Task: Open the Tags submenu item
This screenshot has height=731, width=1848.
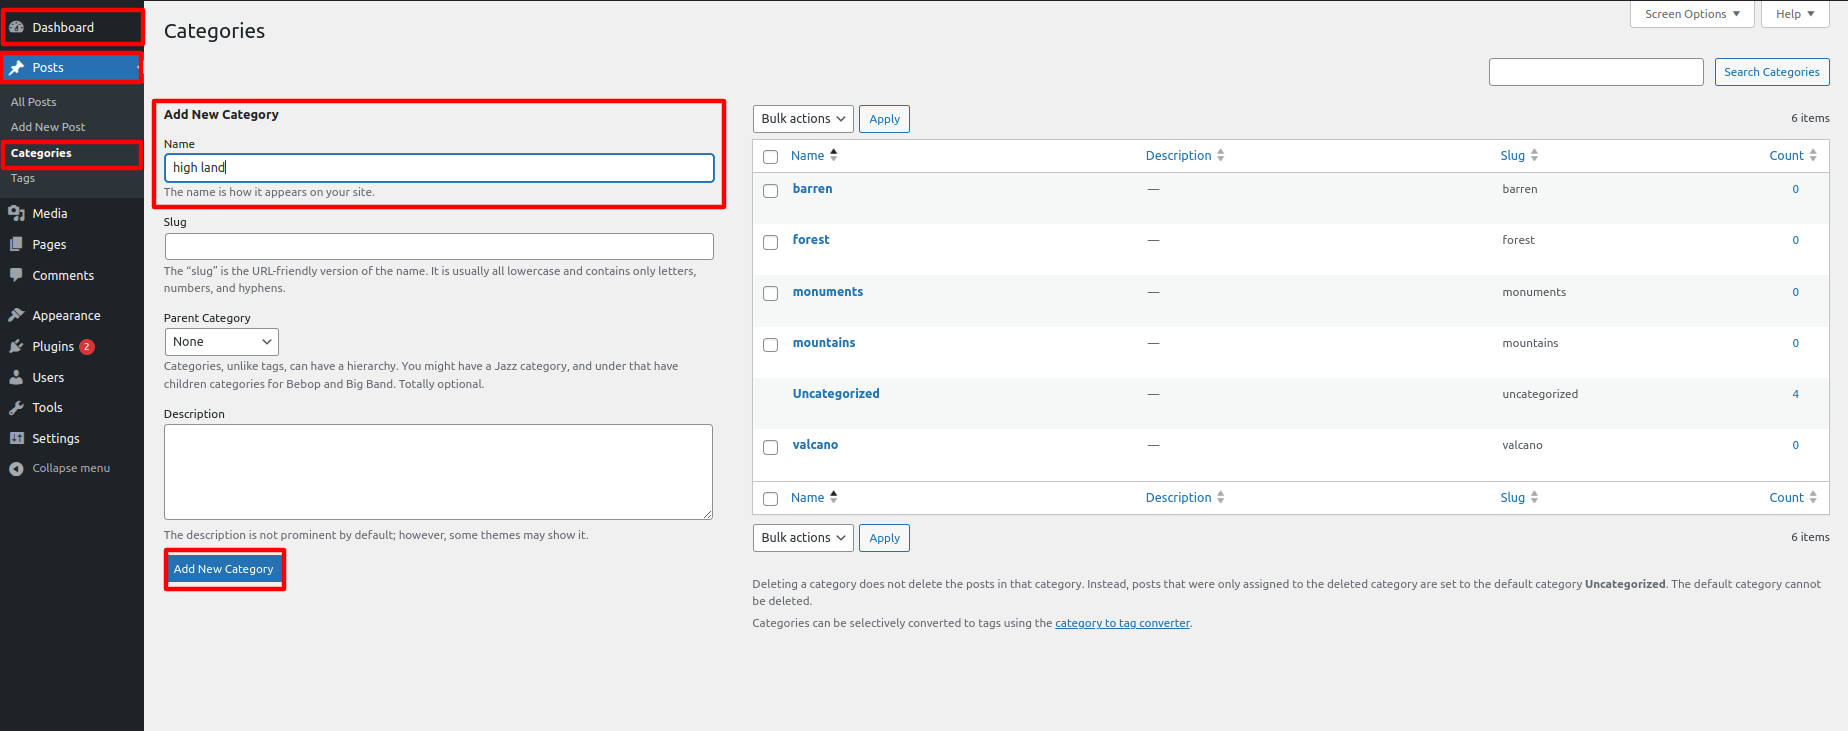Action: coord(23,178)
